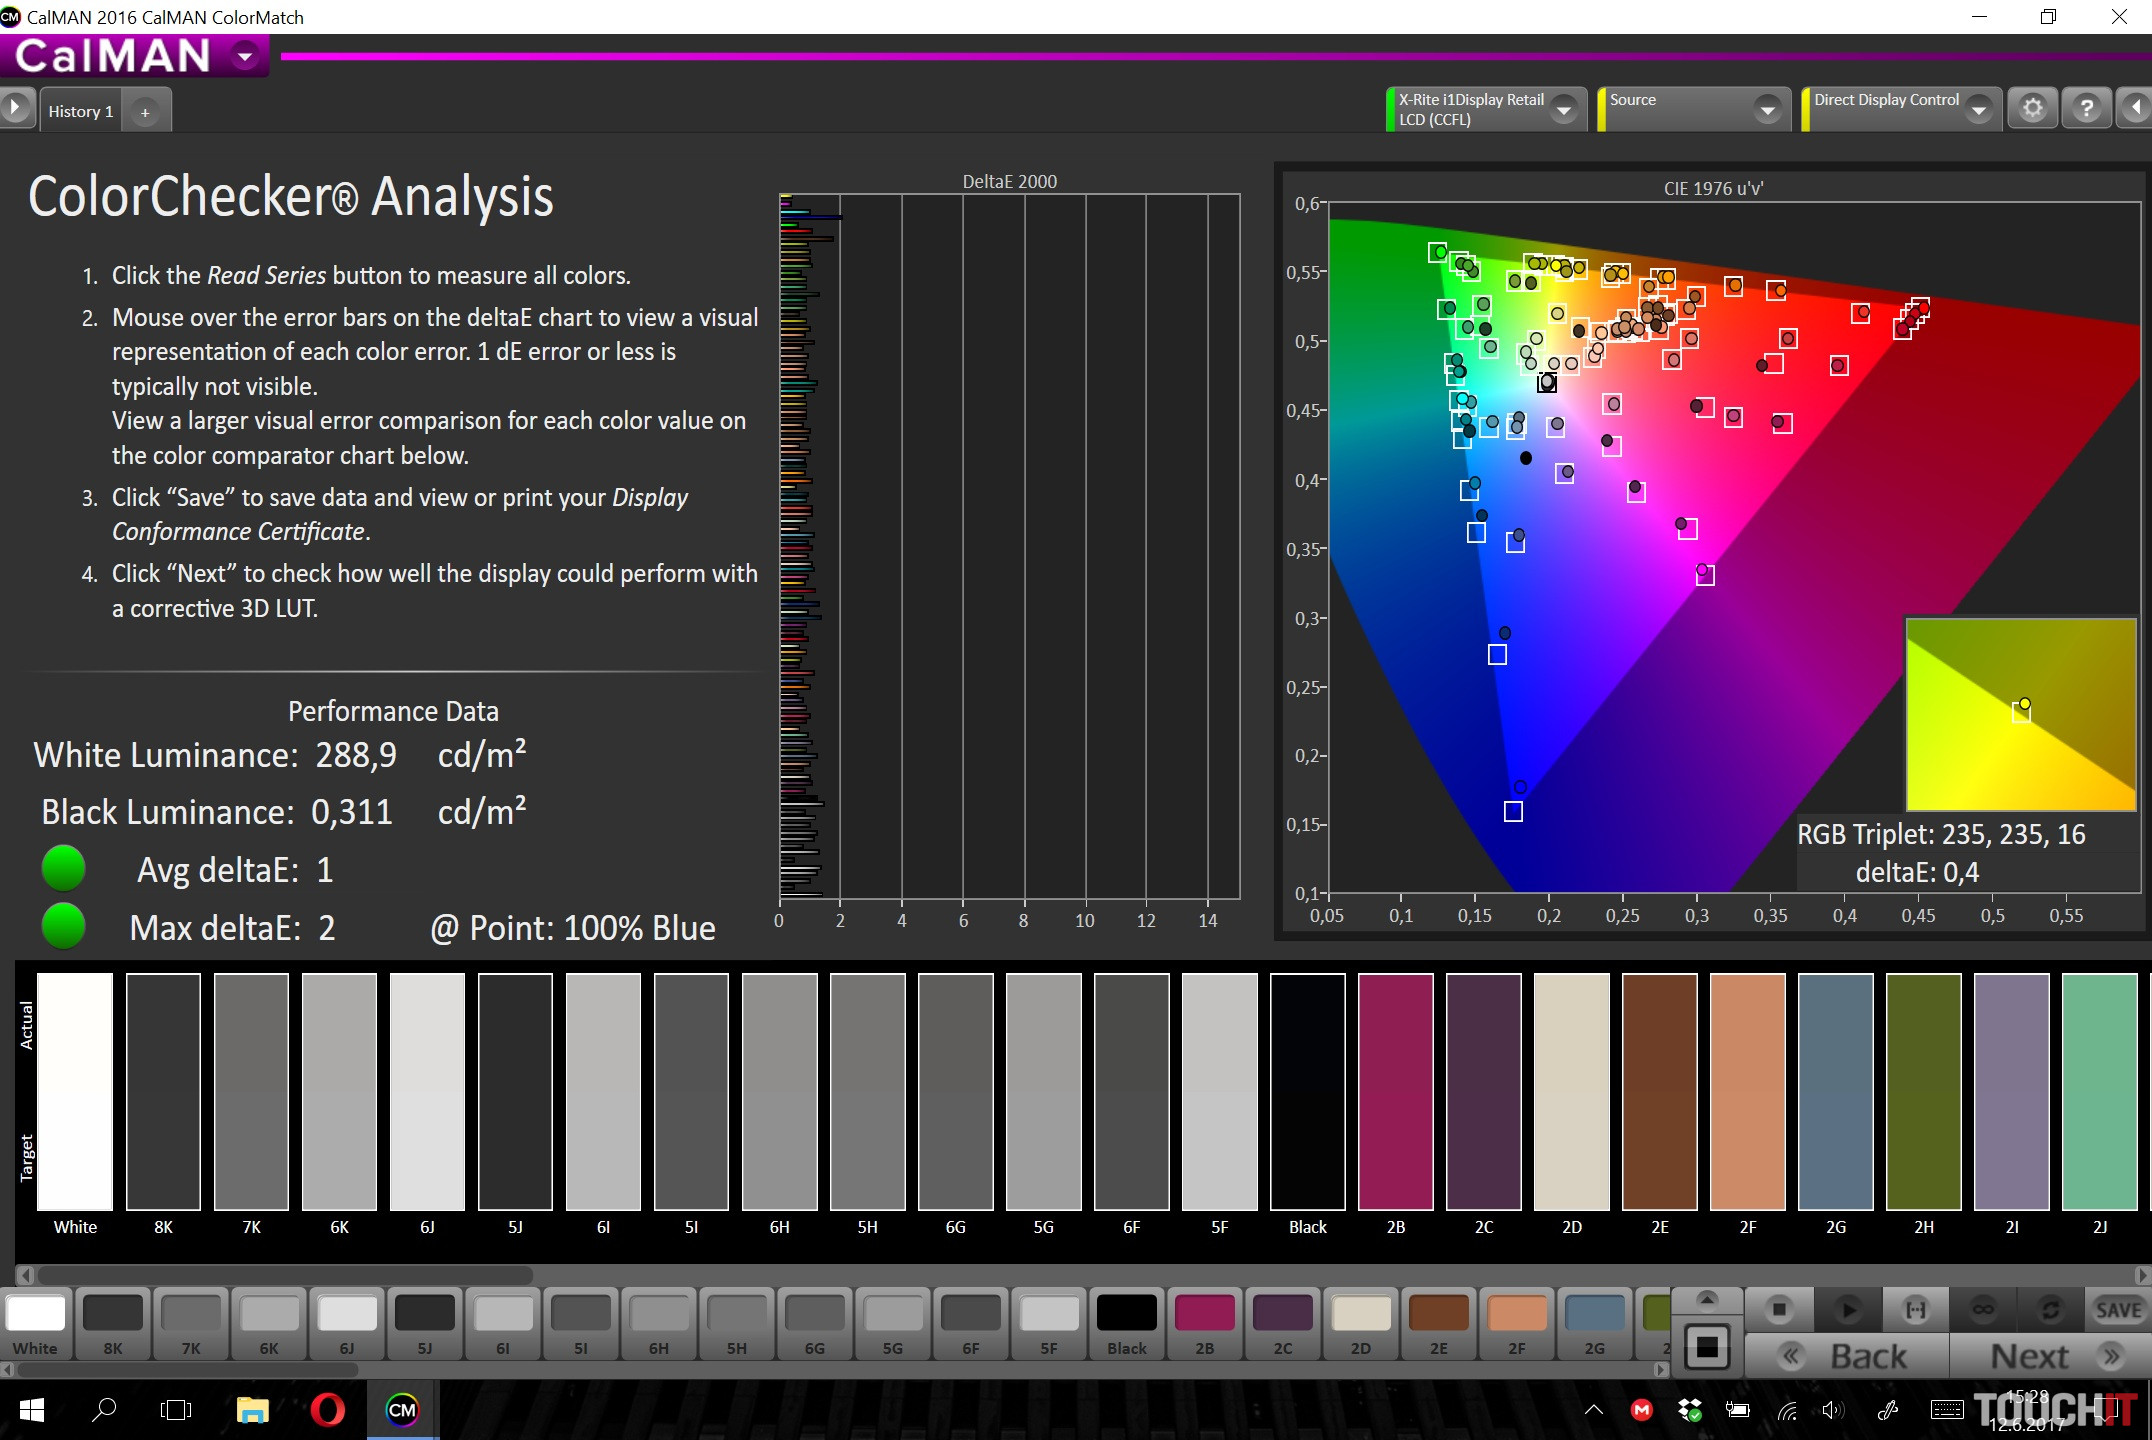Viewport: 2152px width, 1440px height.
Task: Toggle continuous read infinity icon
Action: [1983, 1309]
